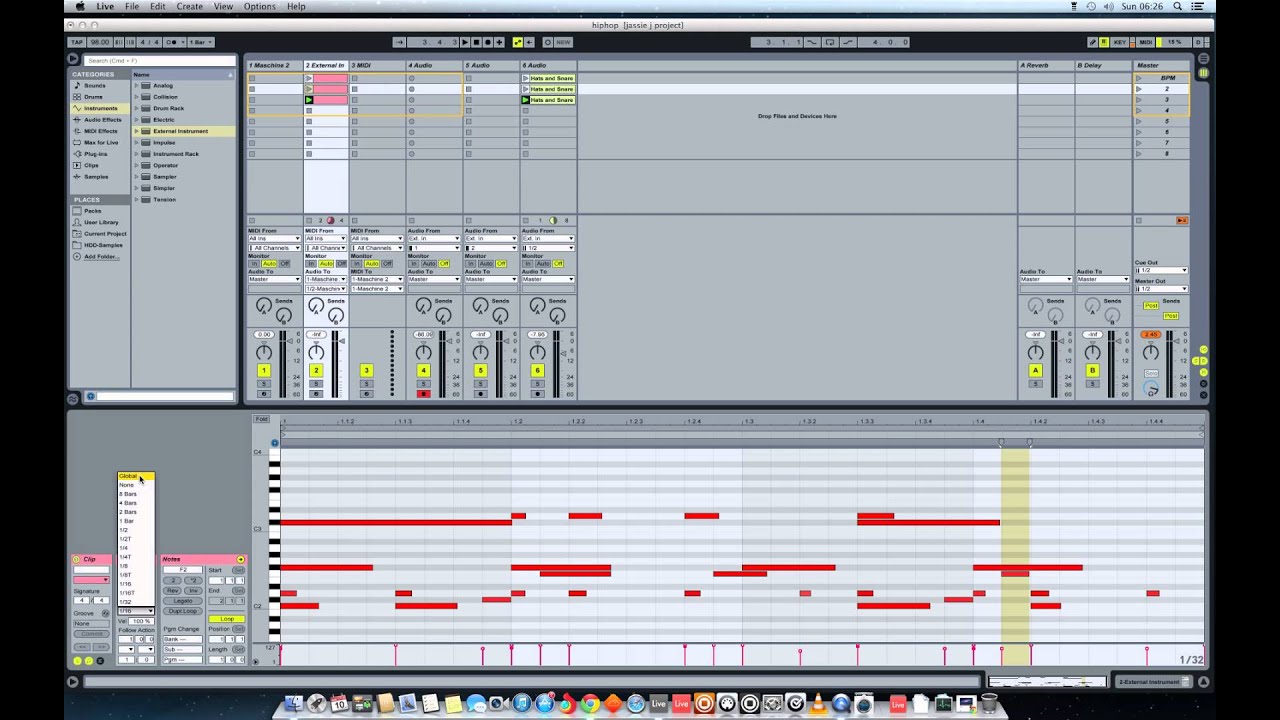Toggle the KEY map mode switch
The height and width of the screenshot is (720, 1280).
tap(1119, 42)
